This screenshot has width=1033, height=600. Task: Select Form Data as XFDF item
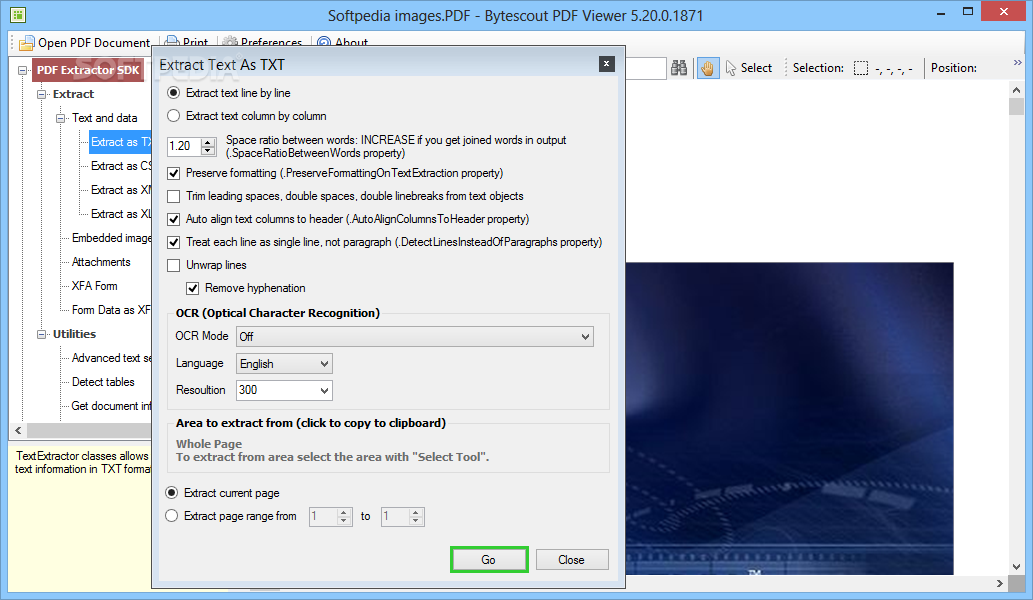pos(111,310)
